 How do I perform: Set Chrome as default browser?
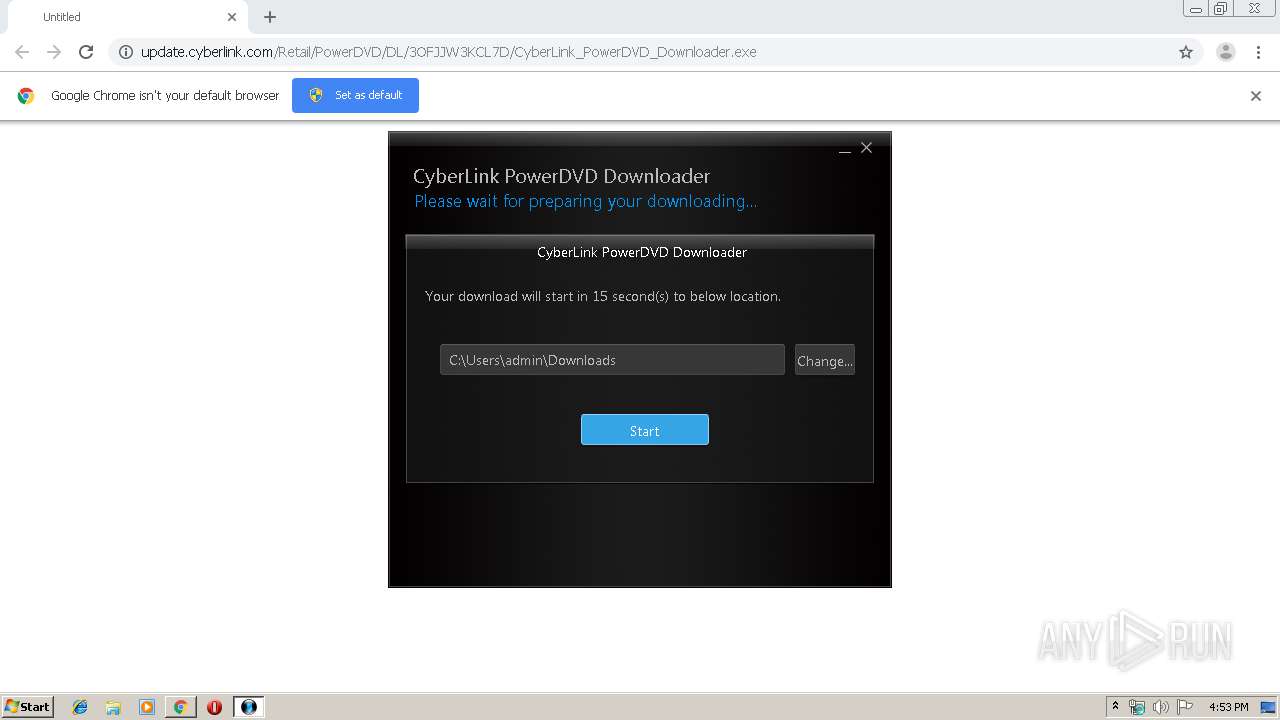coord(355,95)
